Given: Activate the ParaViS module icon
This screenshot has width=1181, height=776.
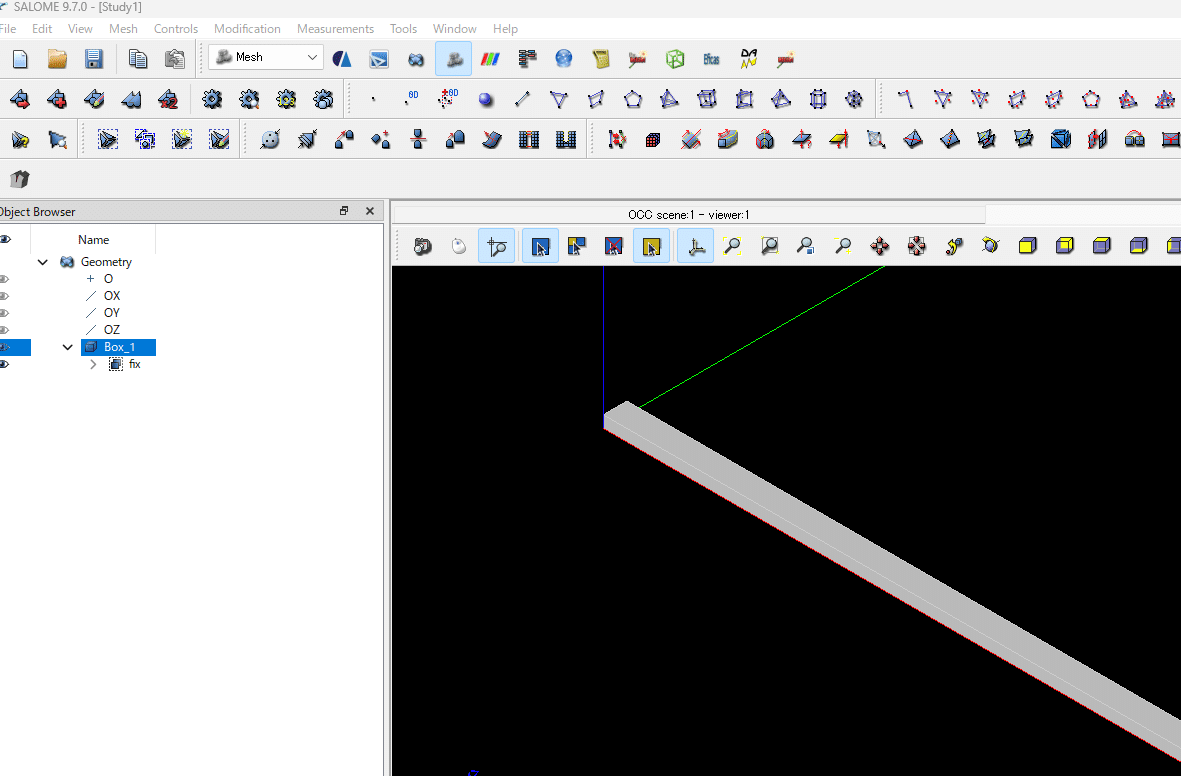Looking at the screenshot, I should (x=490, y=59).
